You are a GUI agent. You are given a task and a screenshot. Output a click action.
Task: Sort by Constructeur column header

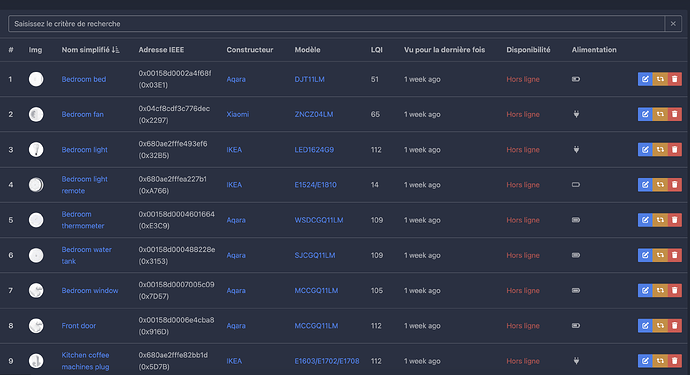point(250,50)
